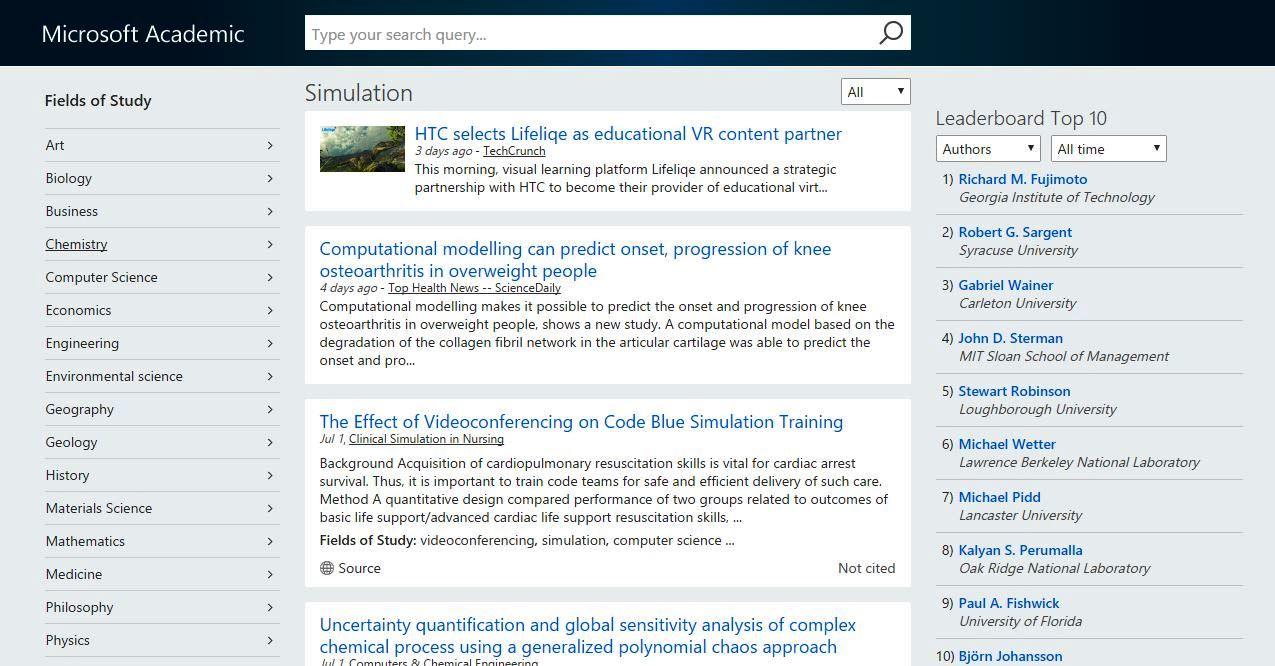Click the chevron beside Geography
Screen dimensions: 1275x666
coord(270,409)
